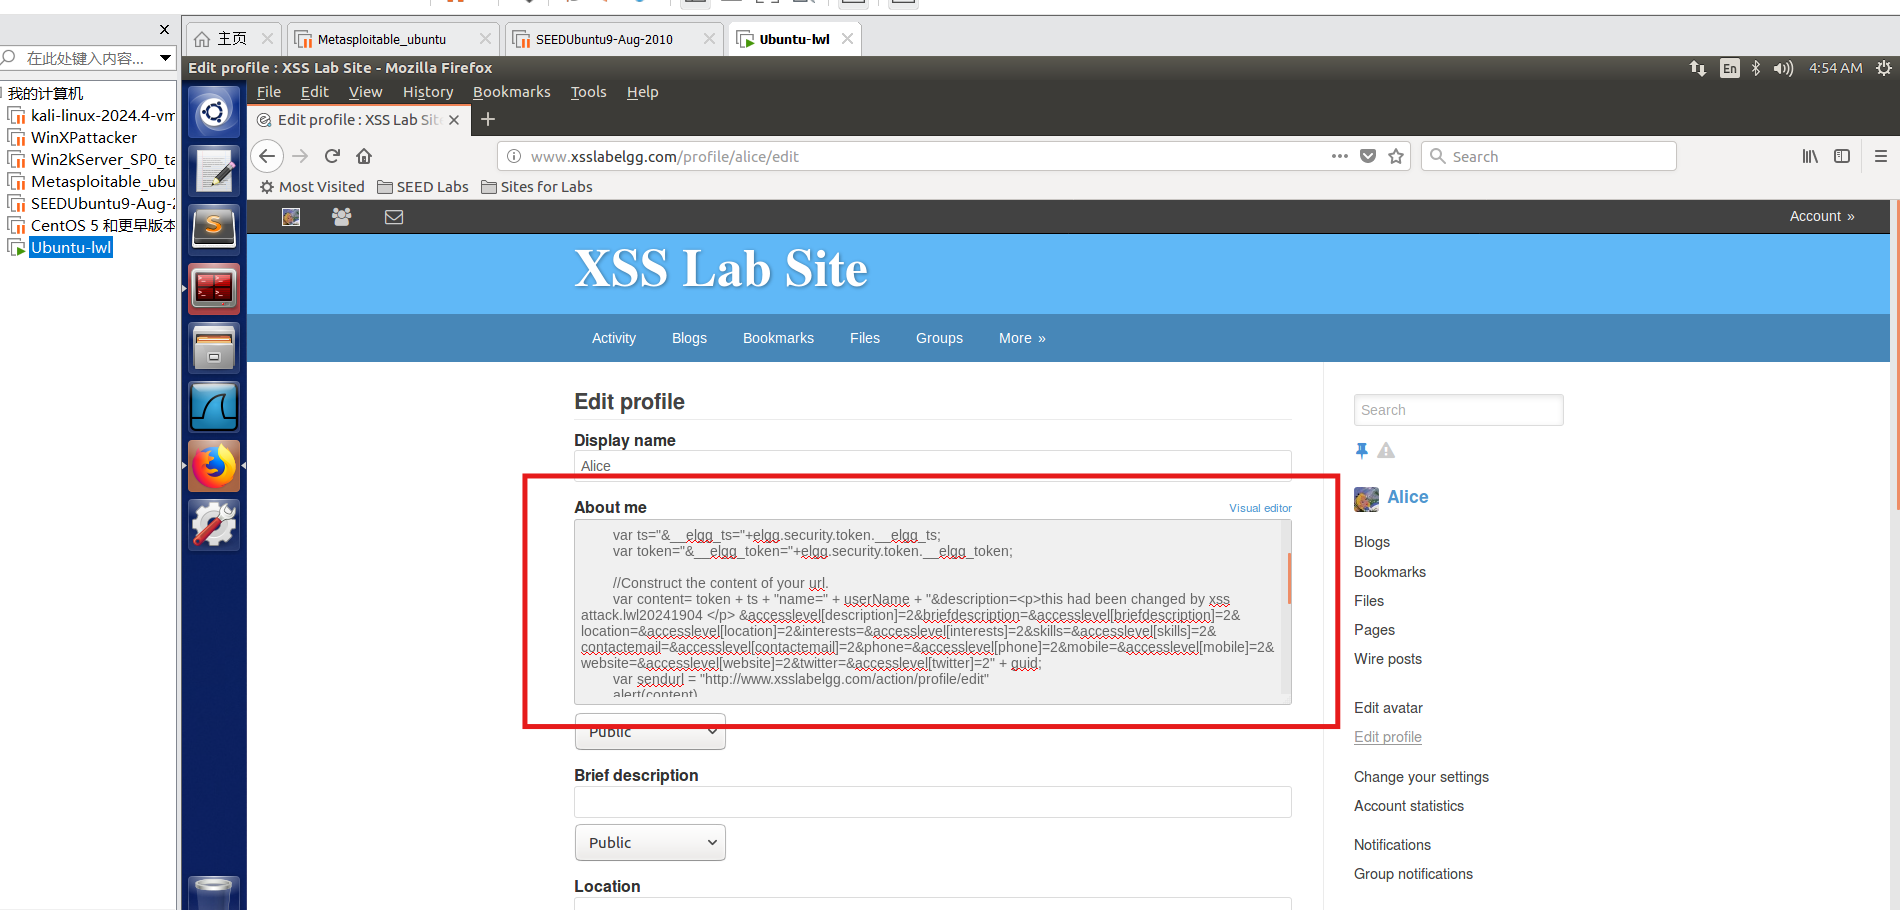Image resolution: width=1900 pixels, height=910 pixels.
Task: Open the Edit menu
Action: tap(314, 92)
